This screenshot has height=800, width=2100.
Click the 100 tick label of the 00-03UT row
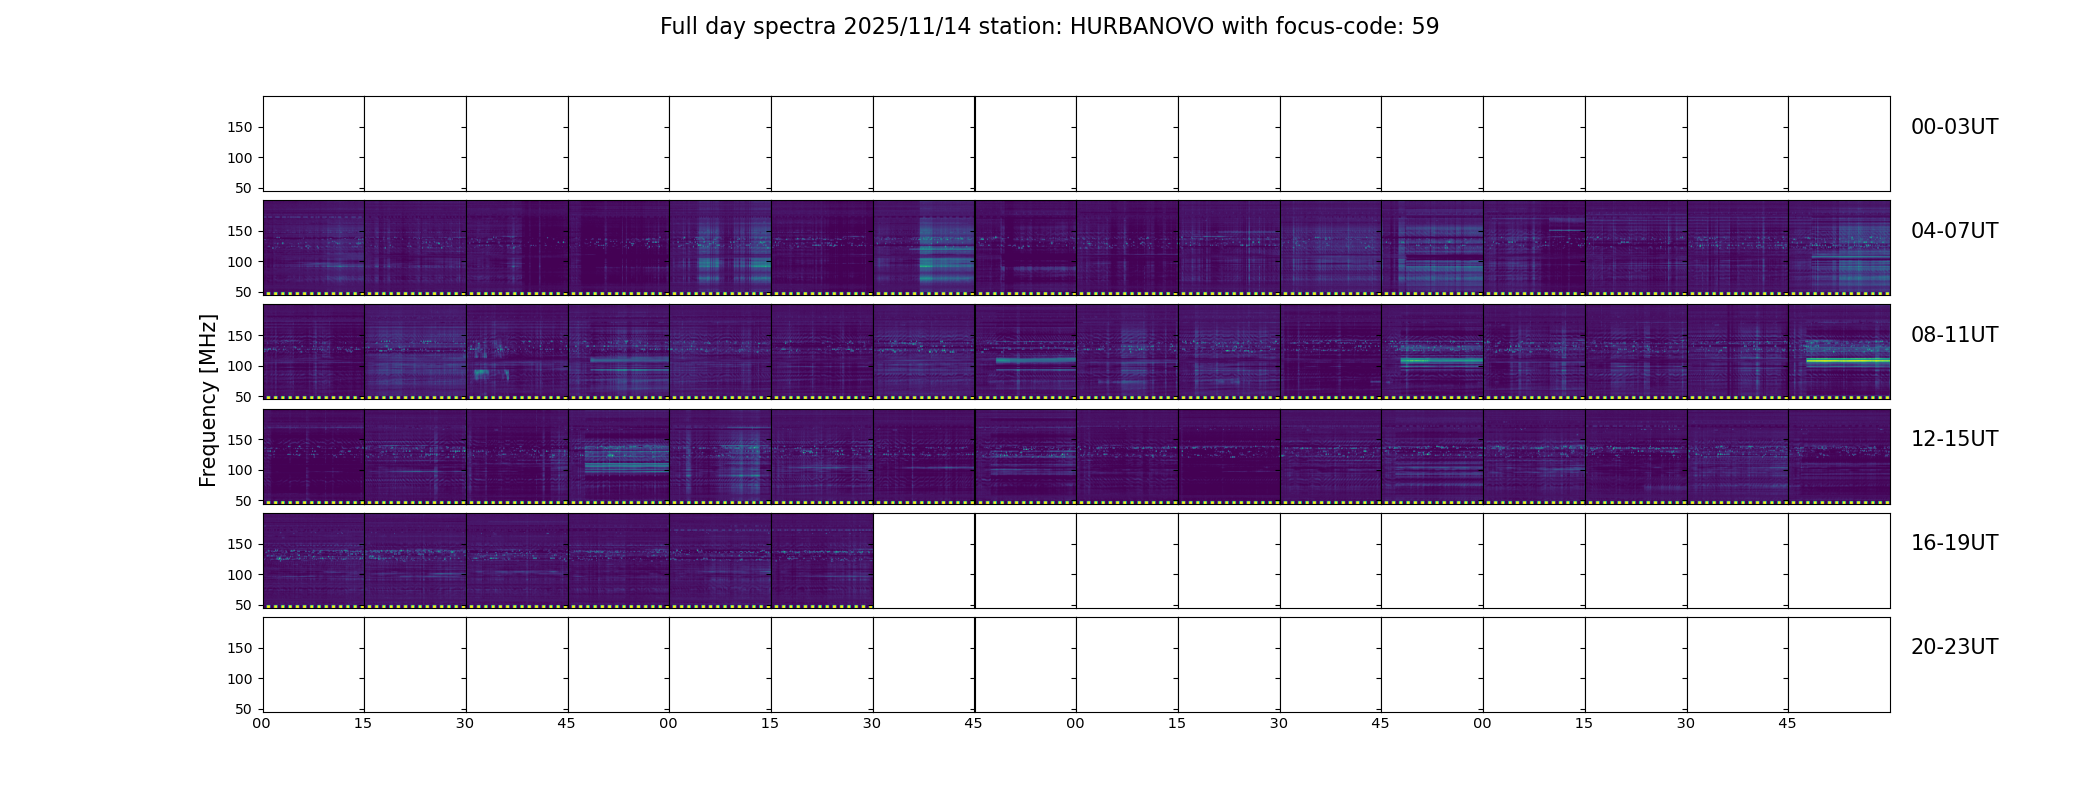point(240,158)
